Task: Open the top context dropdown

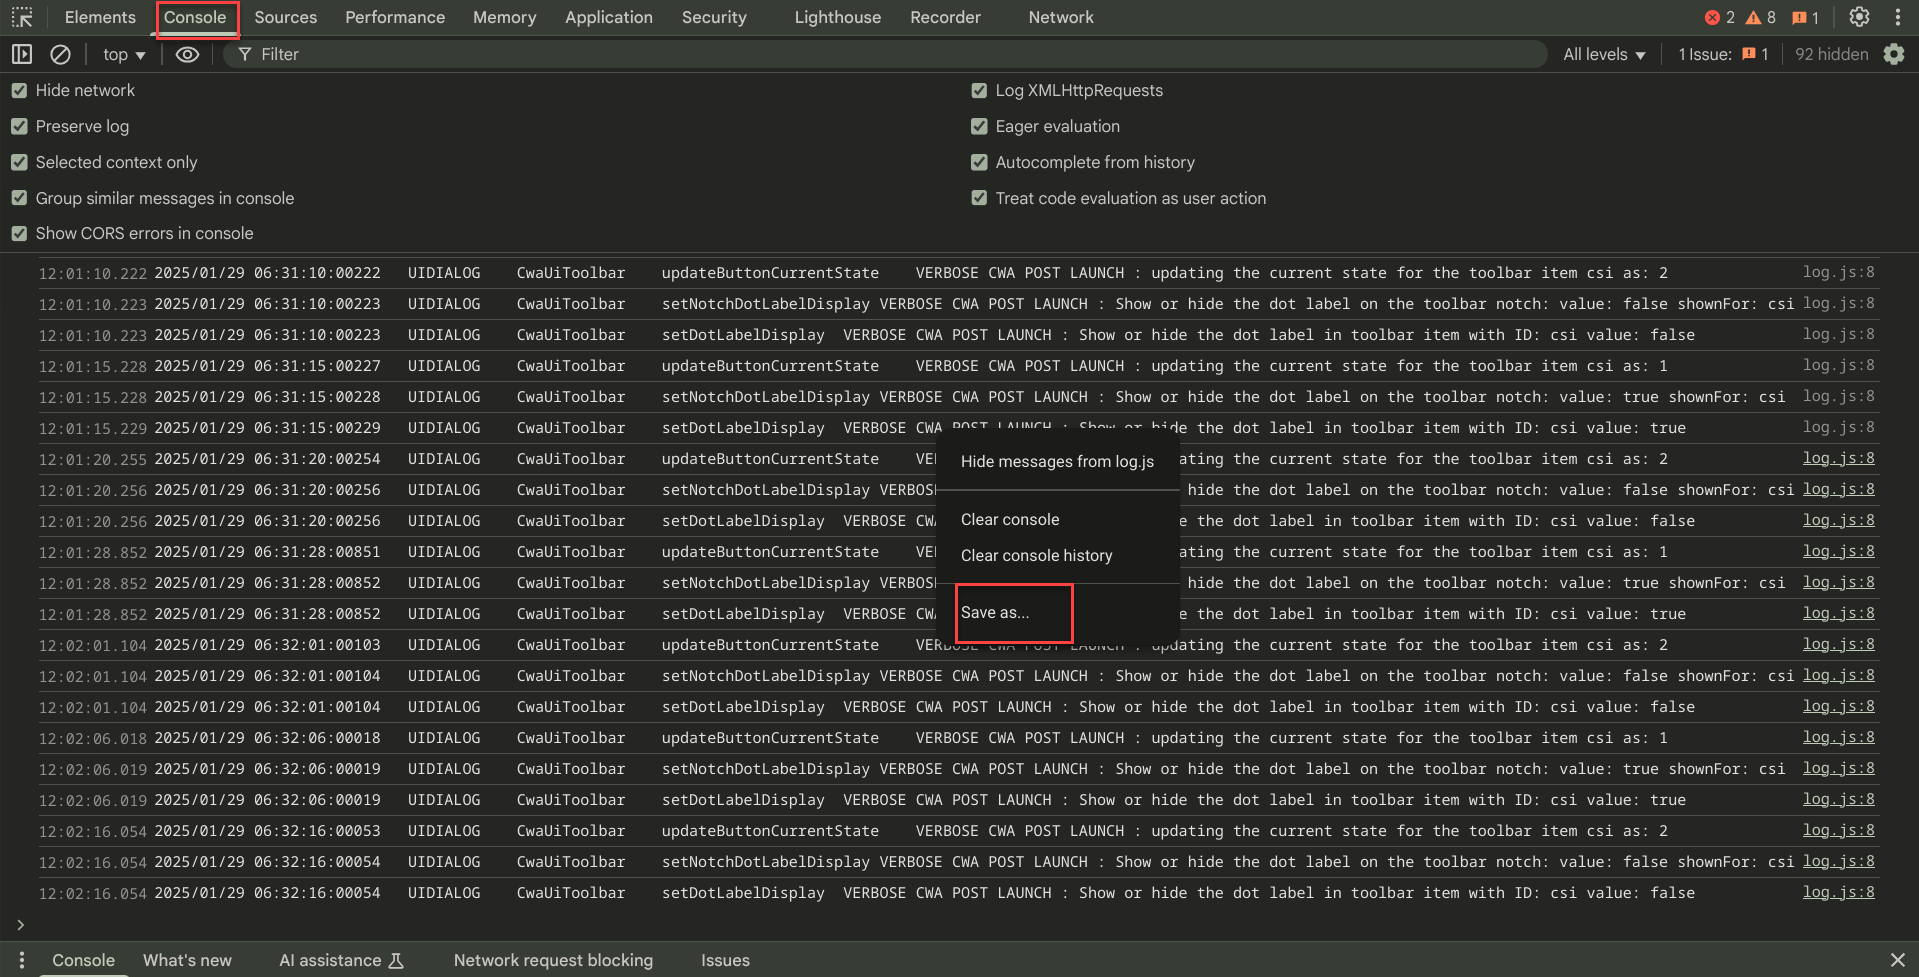Action: [124, 54]
